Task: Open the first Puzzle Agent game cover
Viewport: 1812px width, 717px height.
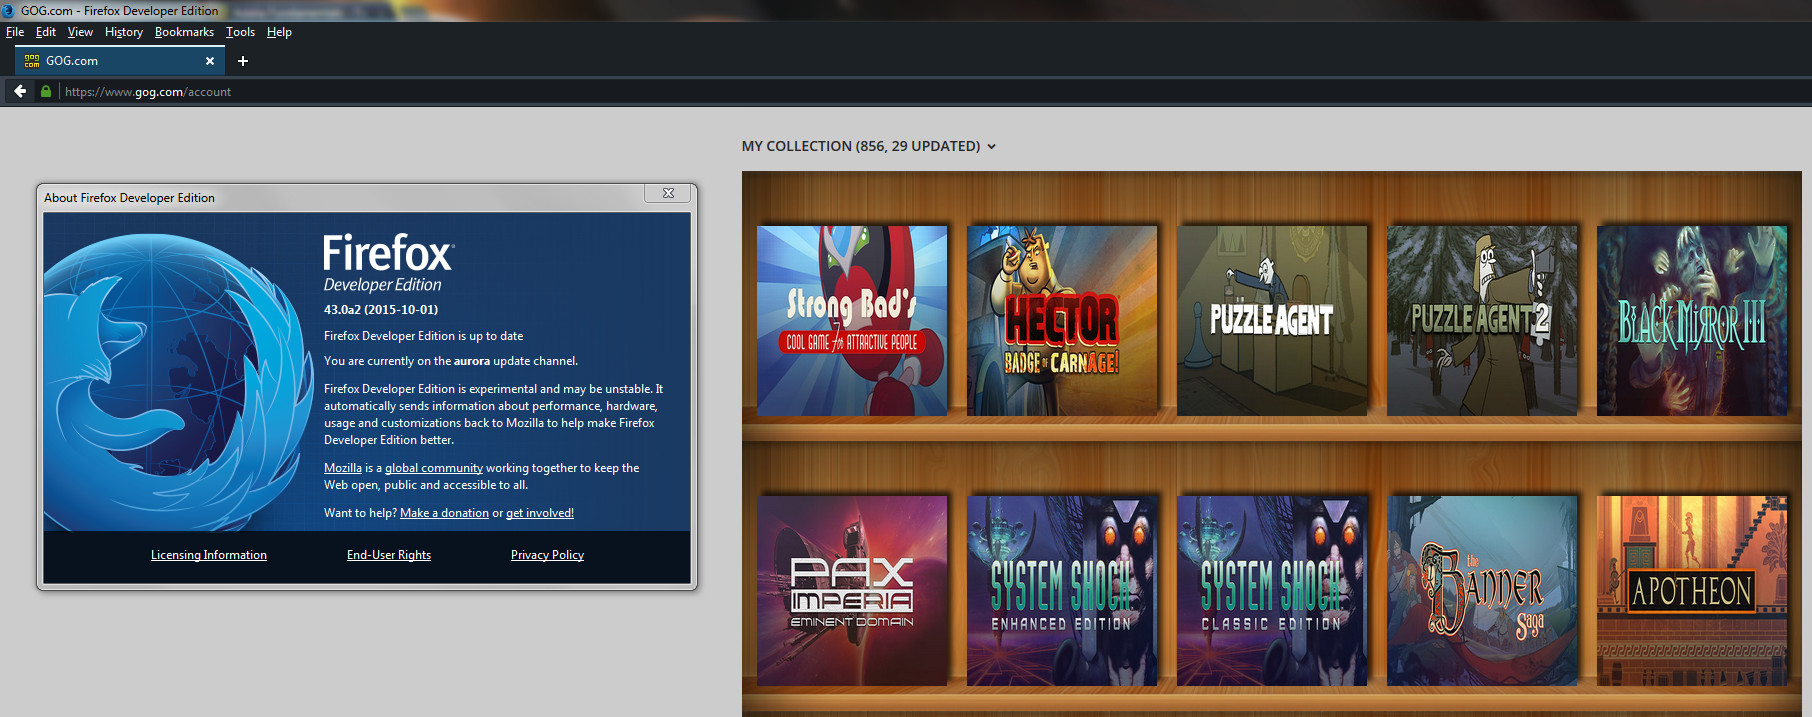Action: (1272, 320)
